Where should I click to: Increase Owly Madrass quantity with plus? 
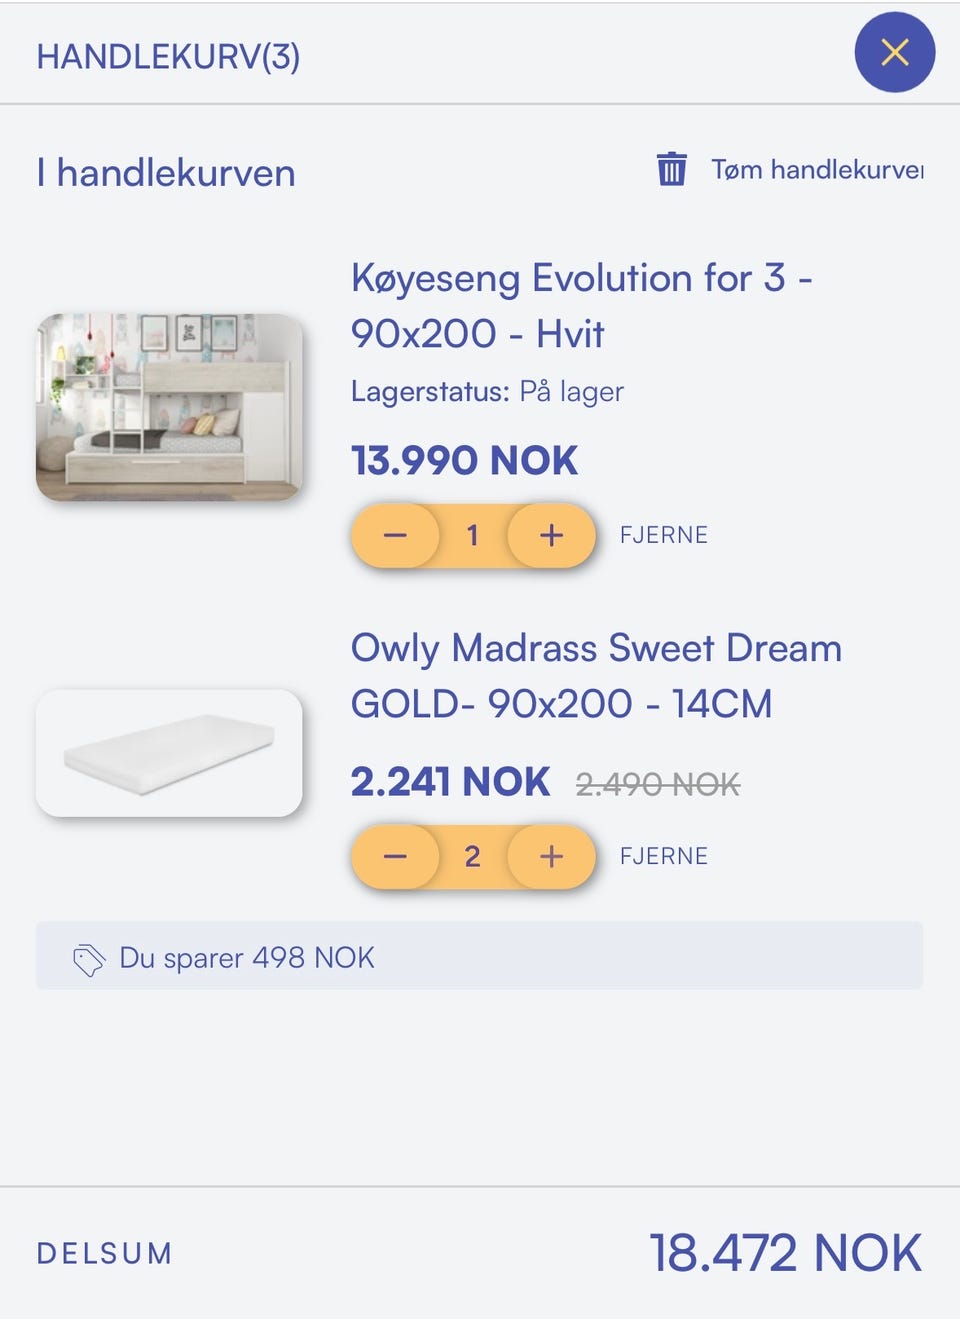551,857
